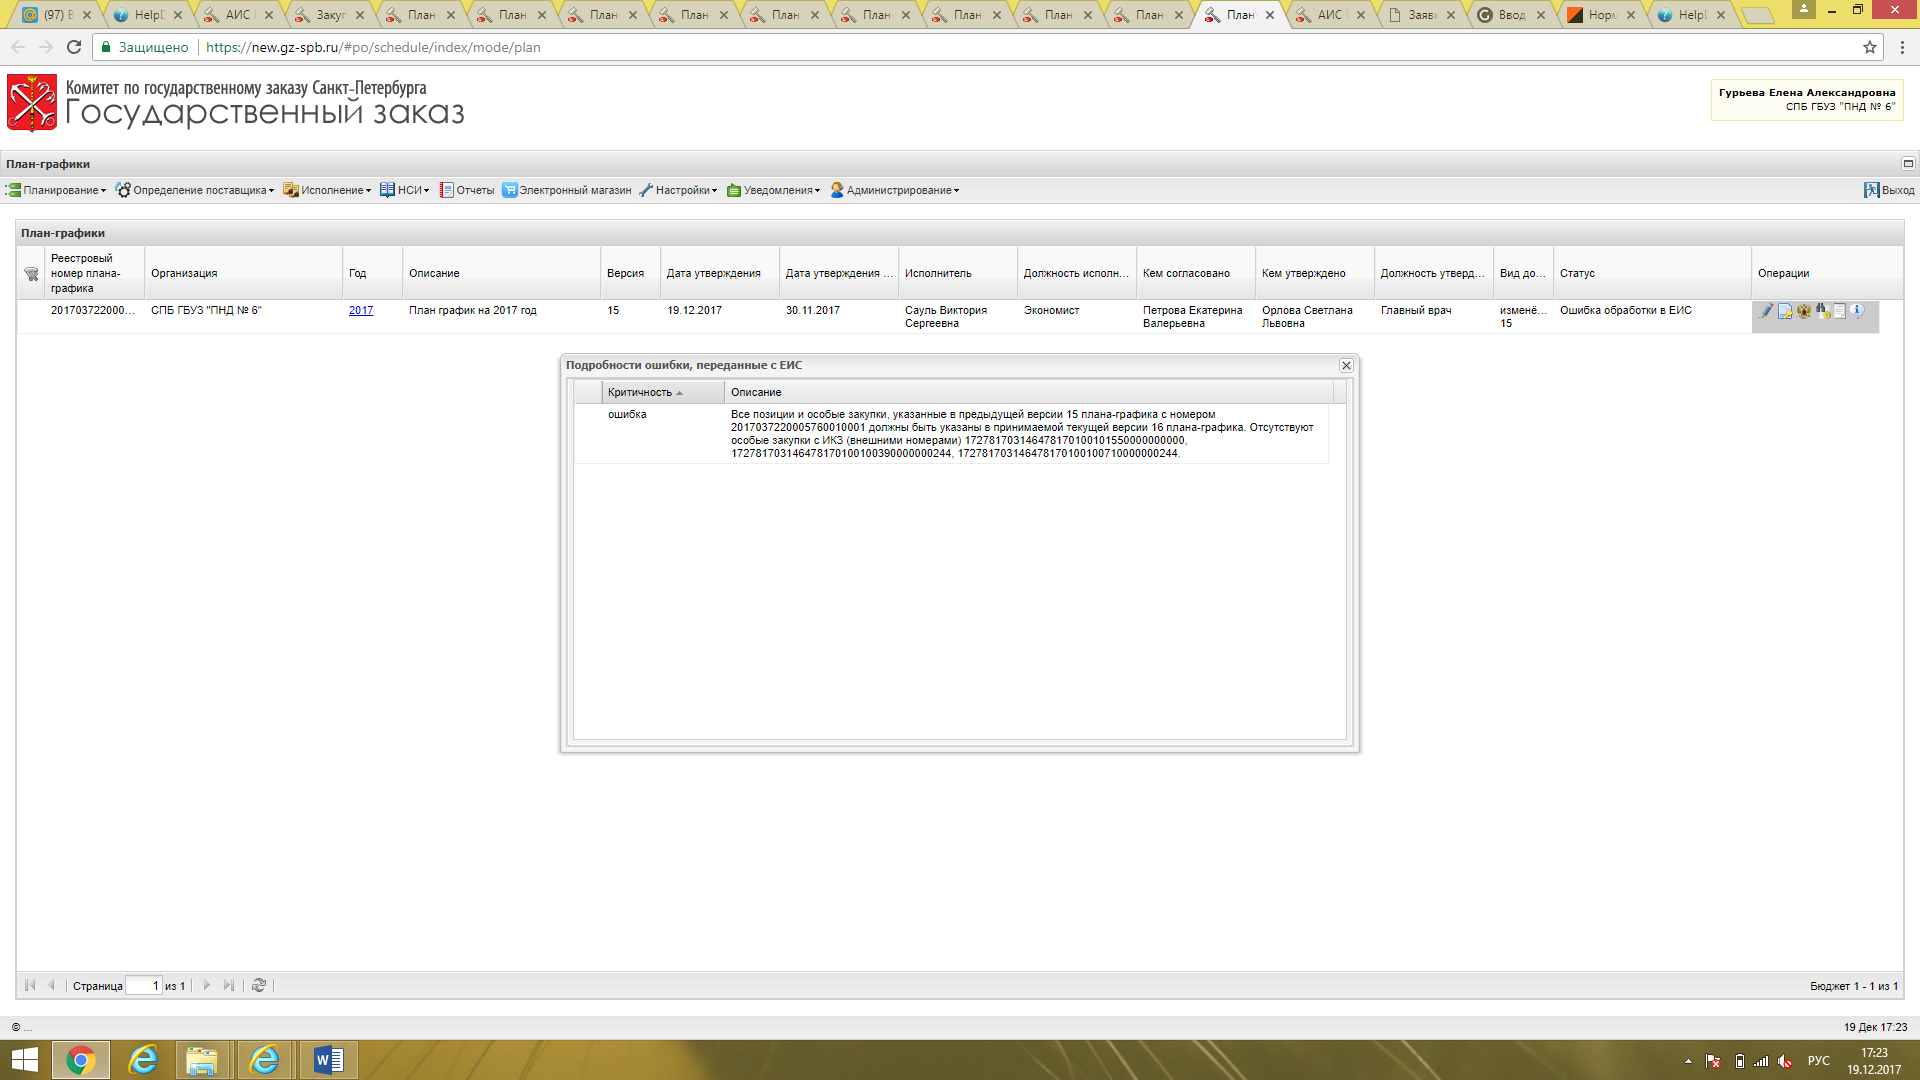Close the EIS error details dialog
Screen dimensions: 1920x1080
(x=1346, y=366)
